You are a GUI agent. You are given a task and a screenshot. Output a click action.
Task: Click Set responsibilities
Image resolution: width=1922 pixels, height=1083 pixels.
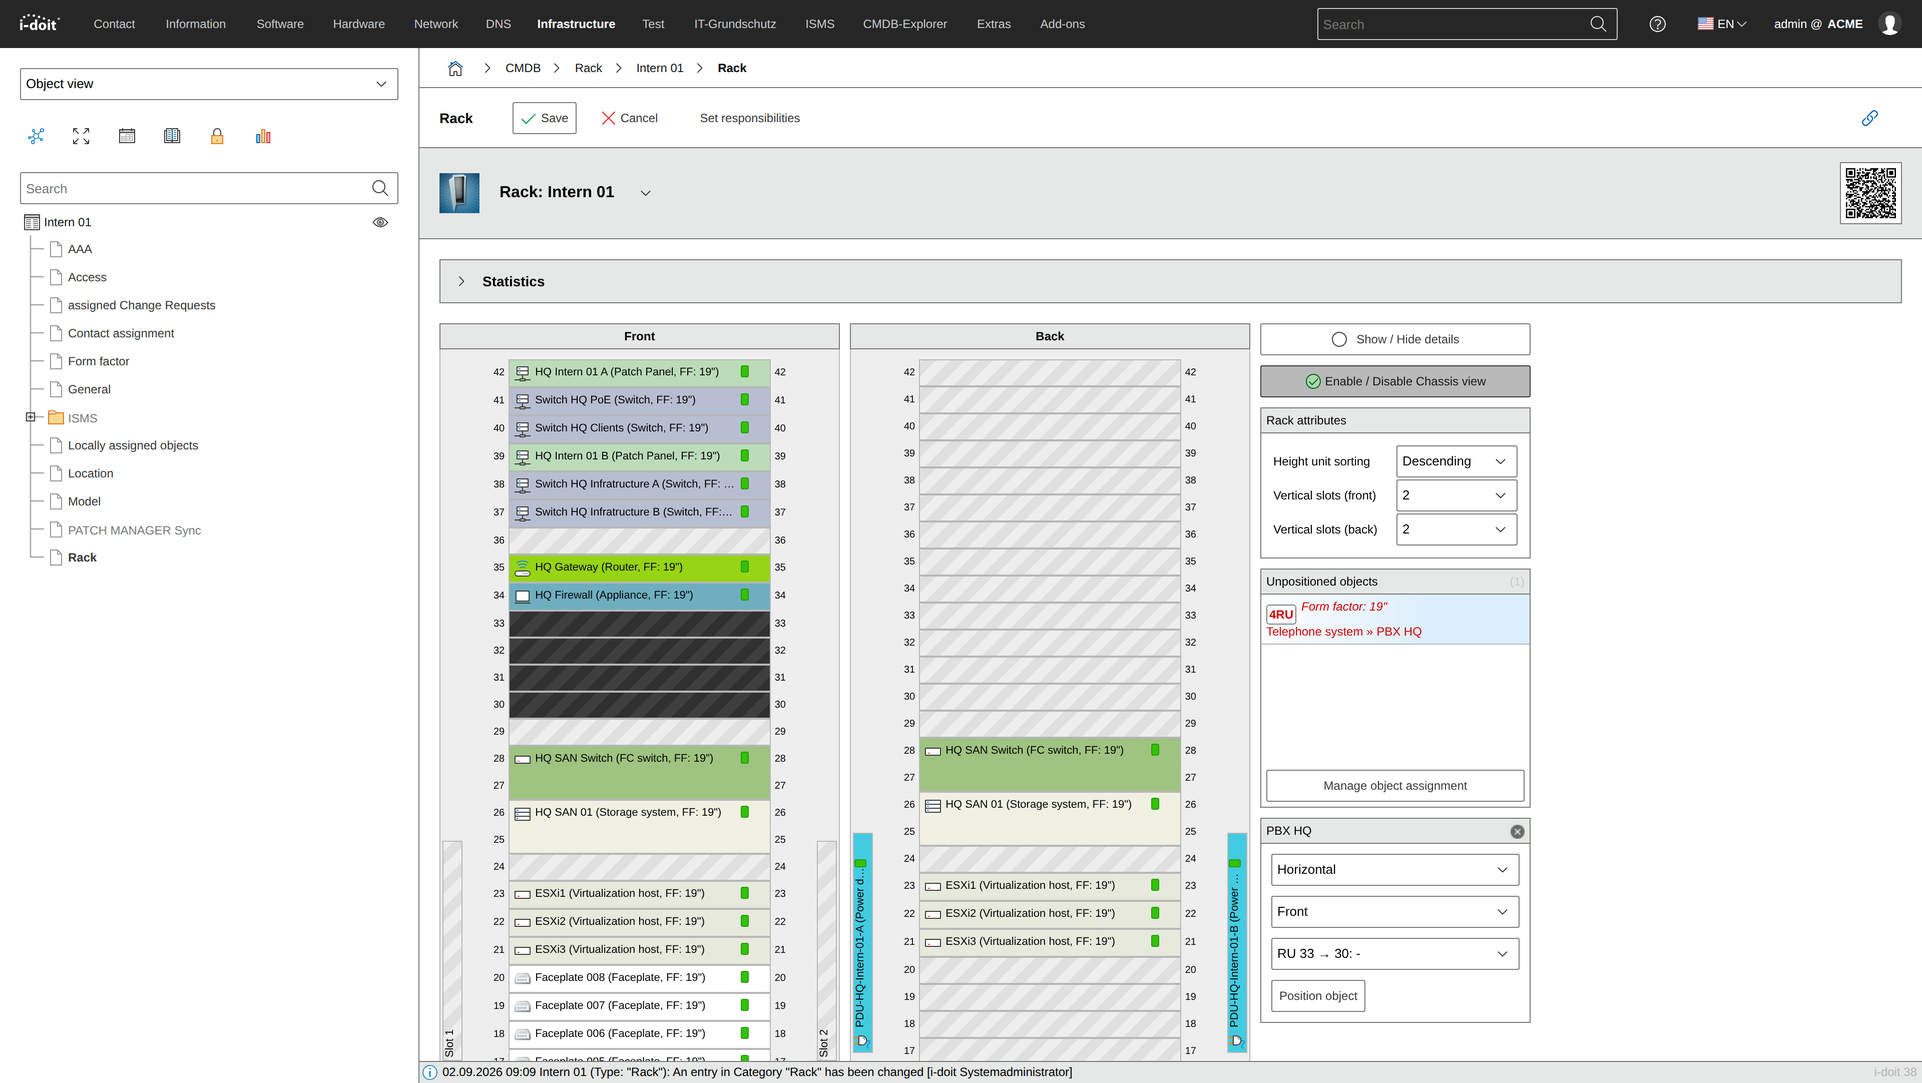tap(749, 118)
